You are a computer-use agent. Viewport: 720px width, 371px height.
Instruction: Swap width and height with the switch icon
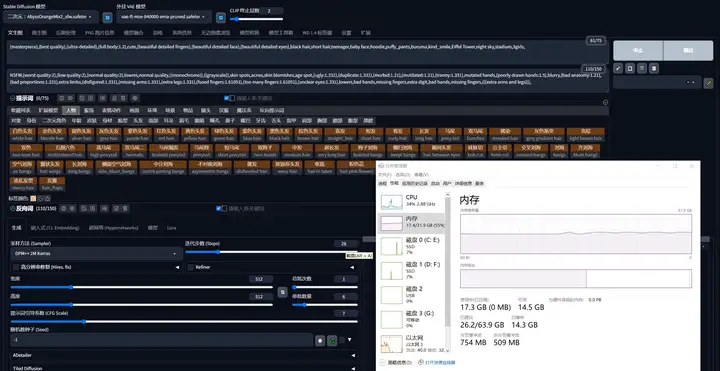click(282, 292)
